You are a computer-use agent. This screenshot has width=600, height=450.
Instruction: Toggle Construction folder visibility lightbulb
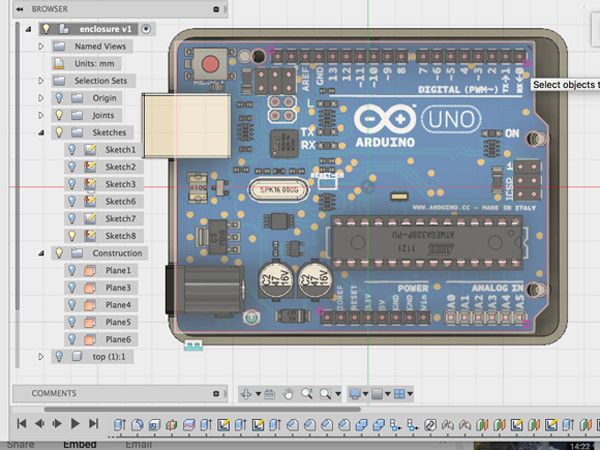59,253
